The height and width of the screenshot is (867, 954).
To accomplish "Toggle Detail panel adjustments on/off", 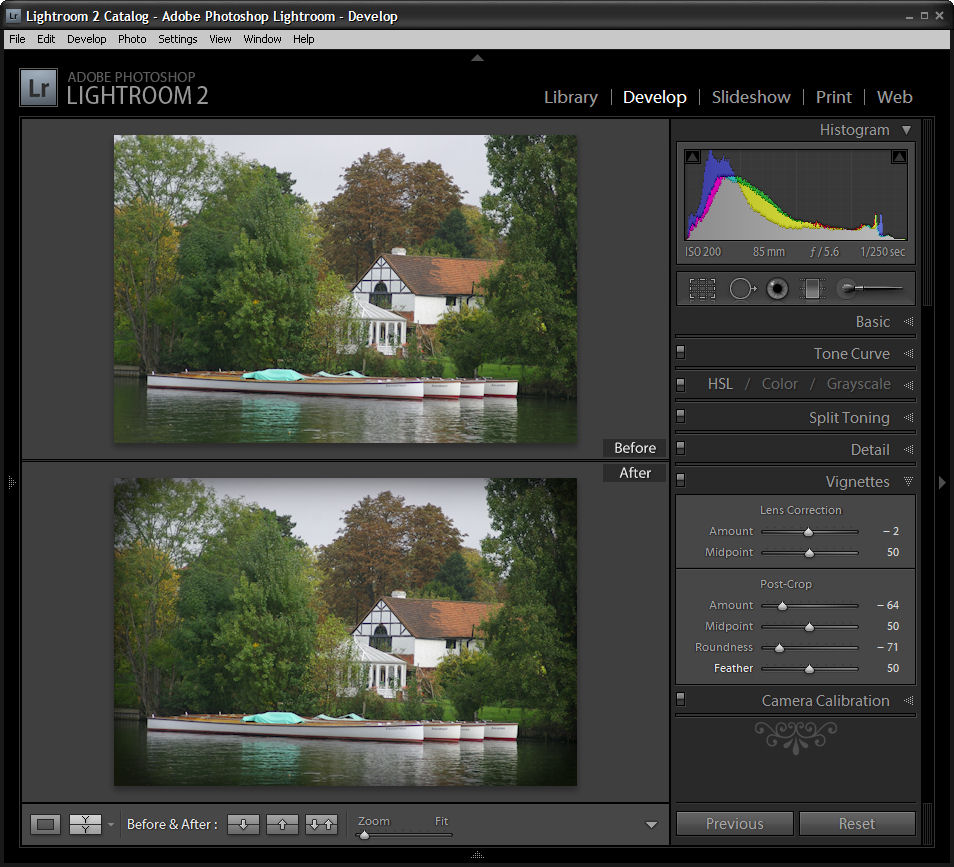I will pyautogui.click(x=681, y=448).
